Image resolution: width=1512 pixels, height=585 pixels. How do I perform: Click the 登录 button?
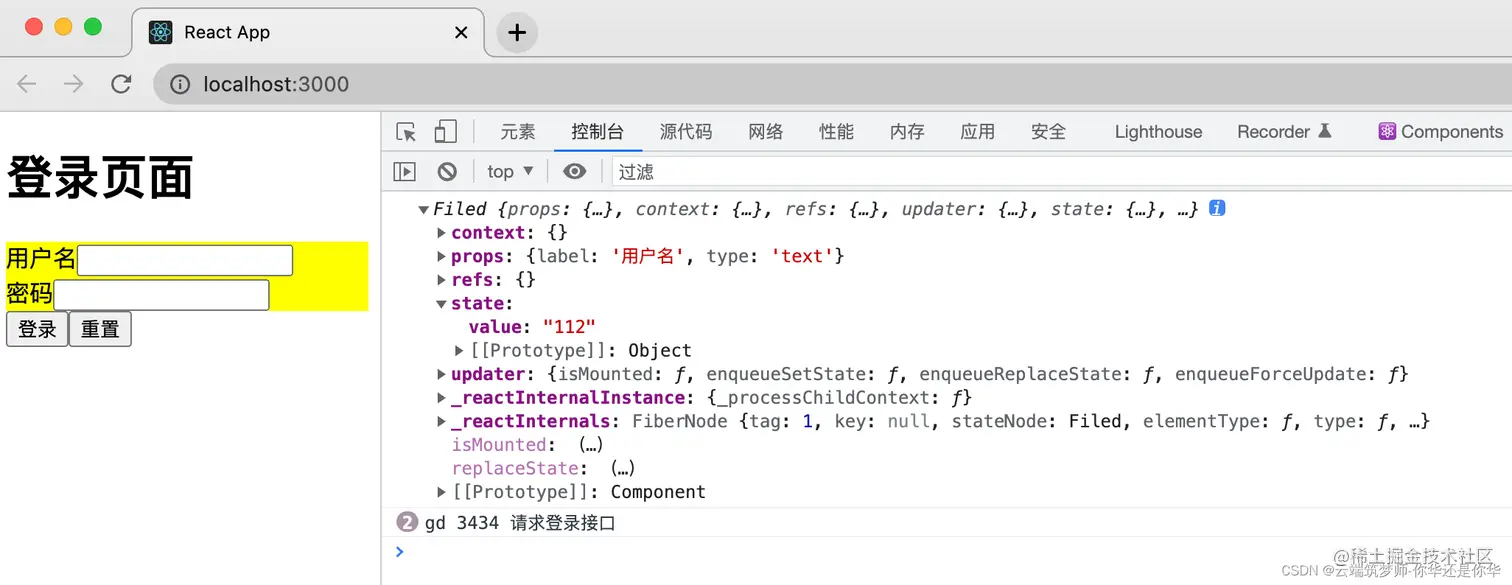point(37,329)
